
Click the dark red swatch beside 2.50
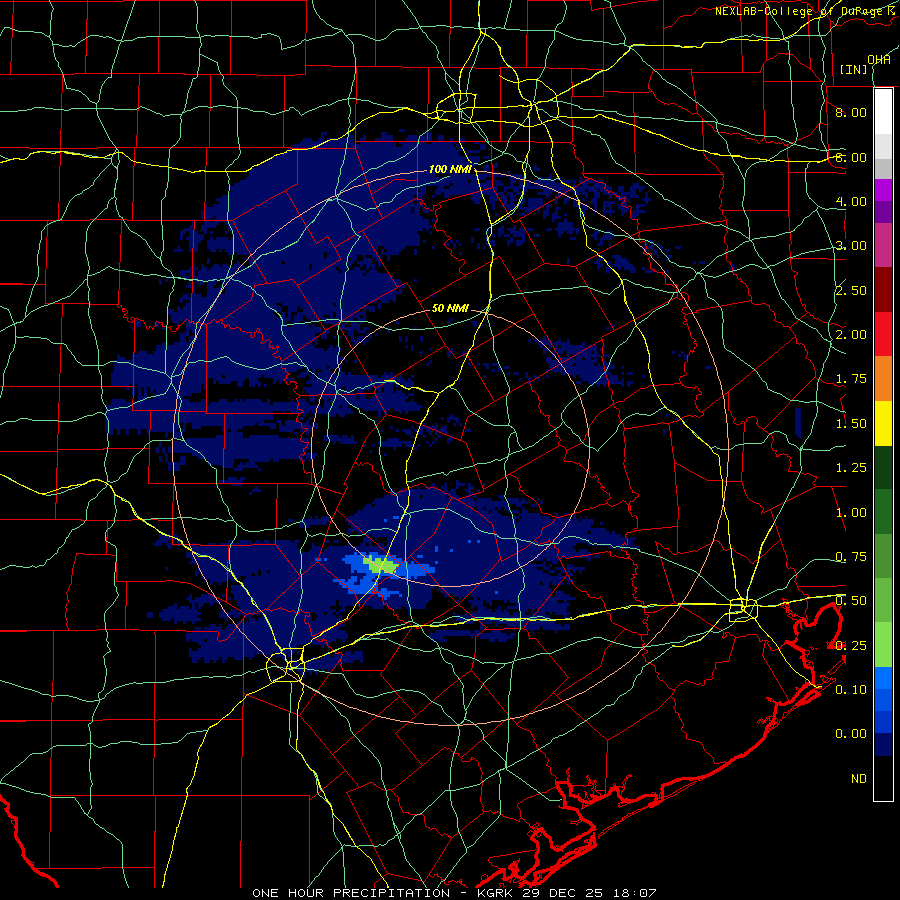883,289
